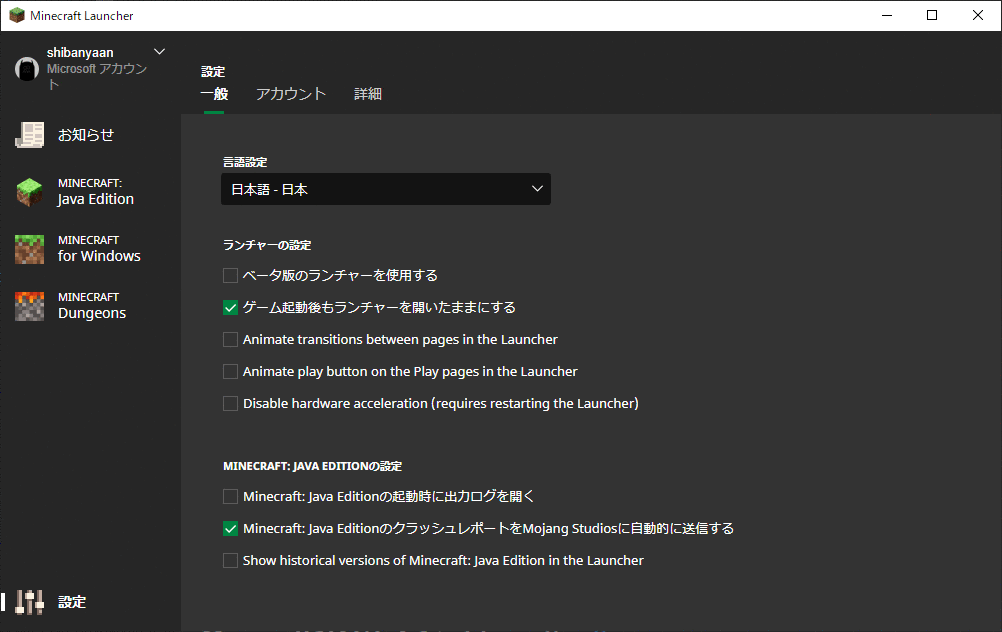Open the 詳細 settings tab
Screen dimensions: 1002x632
pyautogui.click(x=367, y=92)
